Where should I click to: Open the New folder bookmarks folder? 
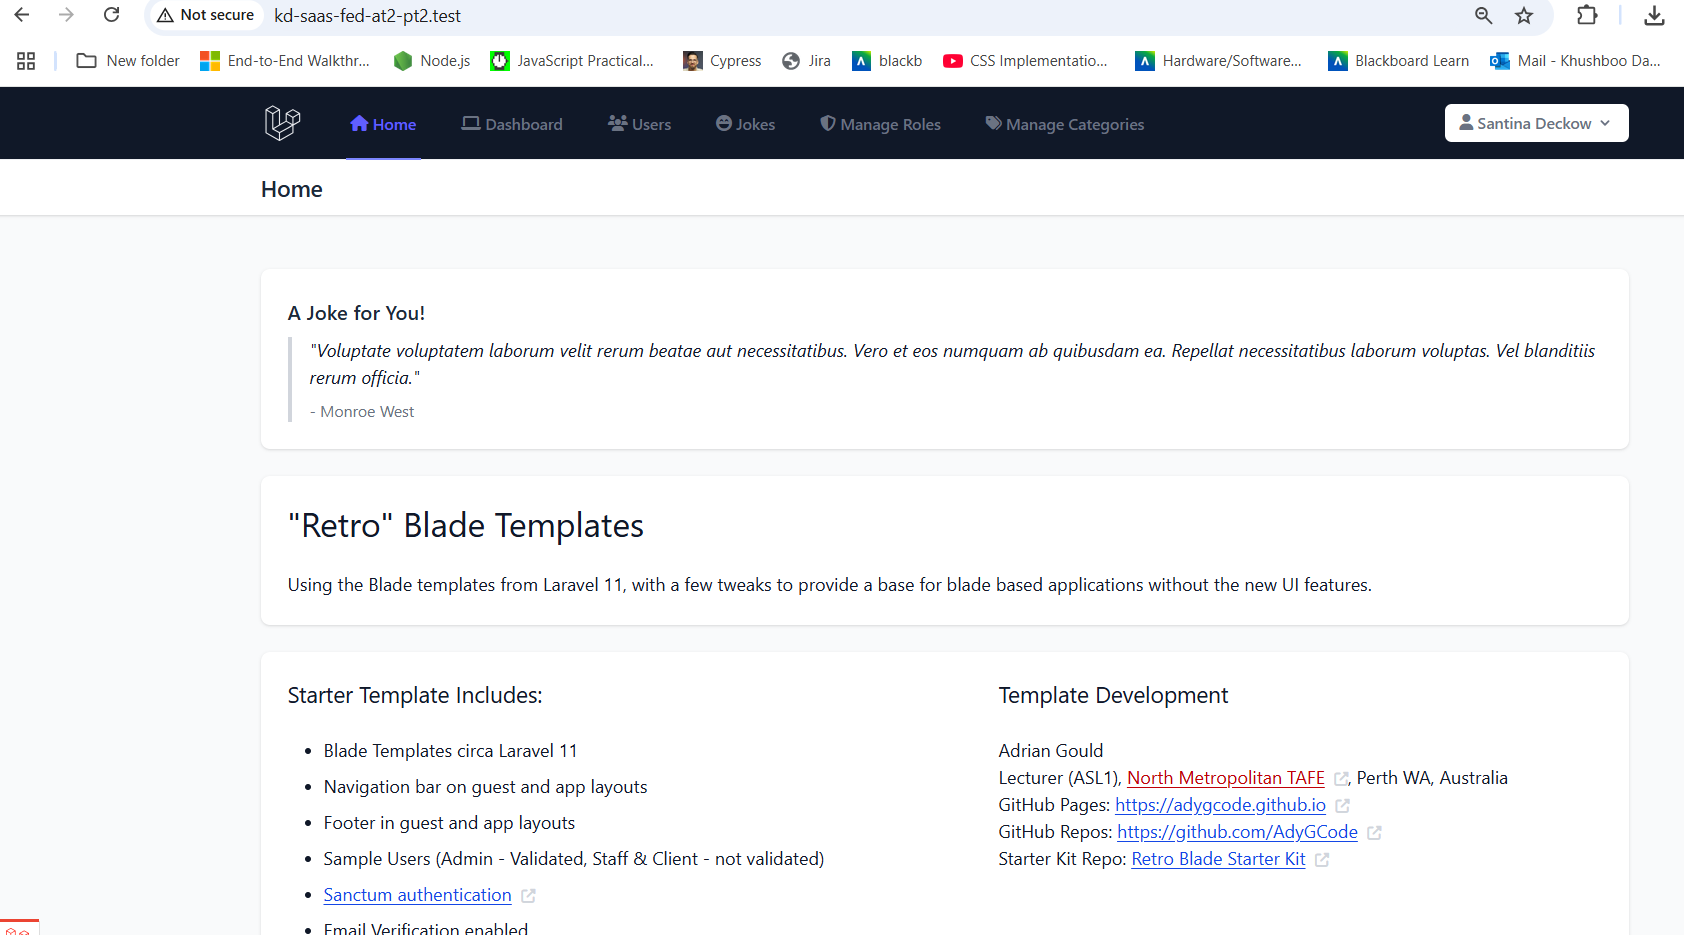click(128, 61)
